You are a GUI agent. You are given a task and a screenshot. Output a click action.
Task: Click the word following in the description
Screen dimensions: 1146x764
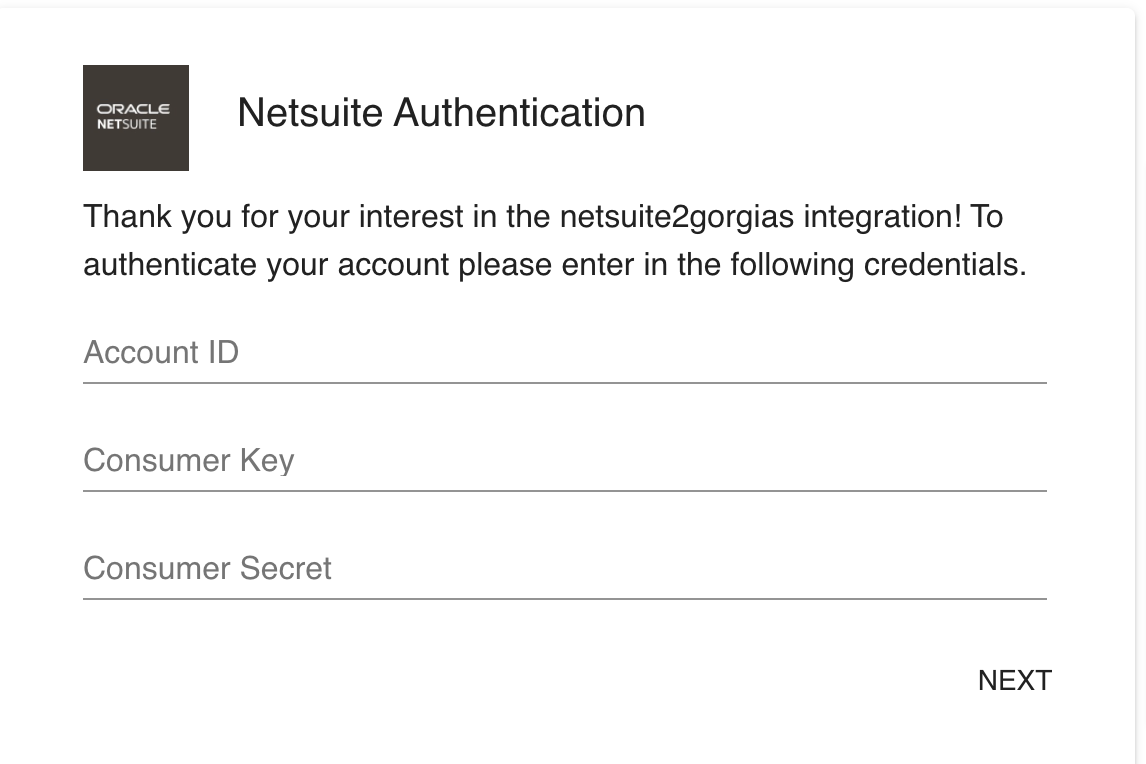click(x=792, y=265)
